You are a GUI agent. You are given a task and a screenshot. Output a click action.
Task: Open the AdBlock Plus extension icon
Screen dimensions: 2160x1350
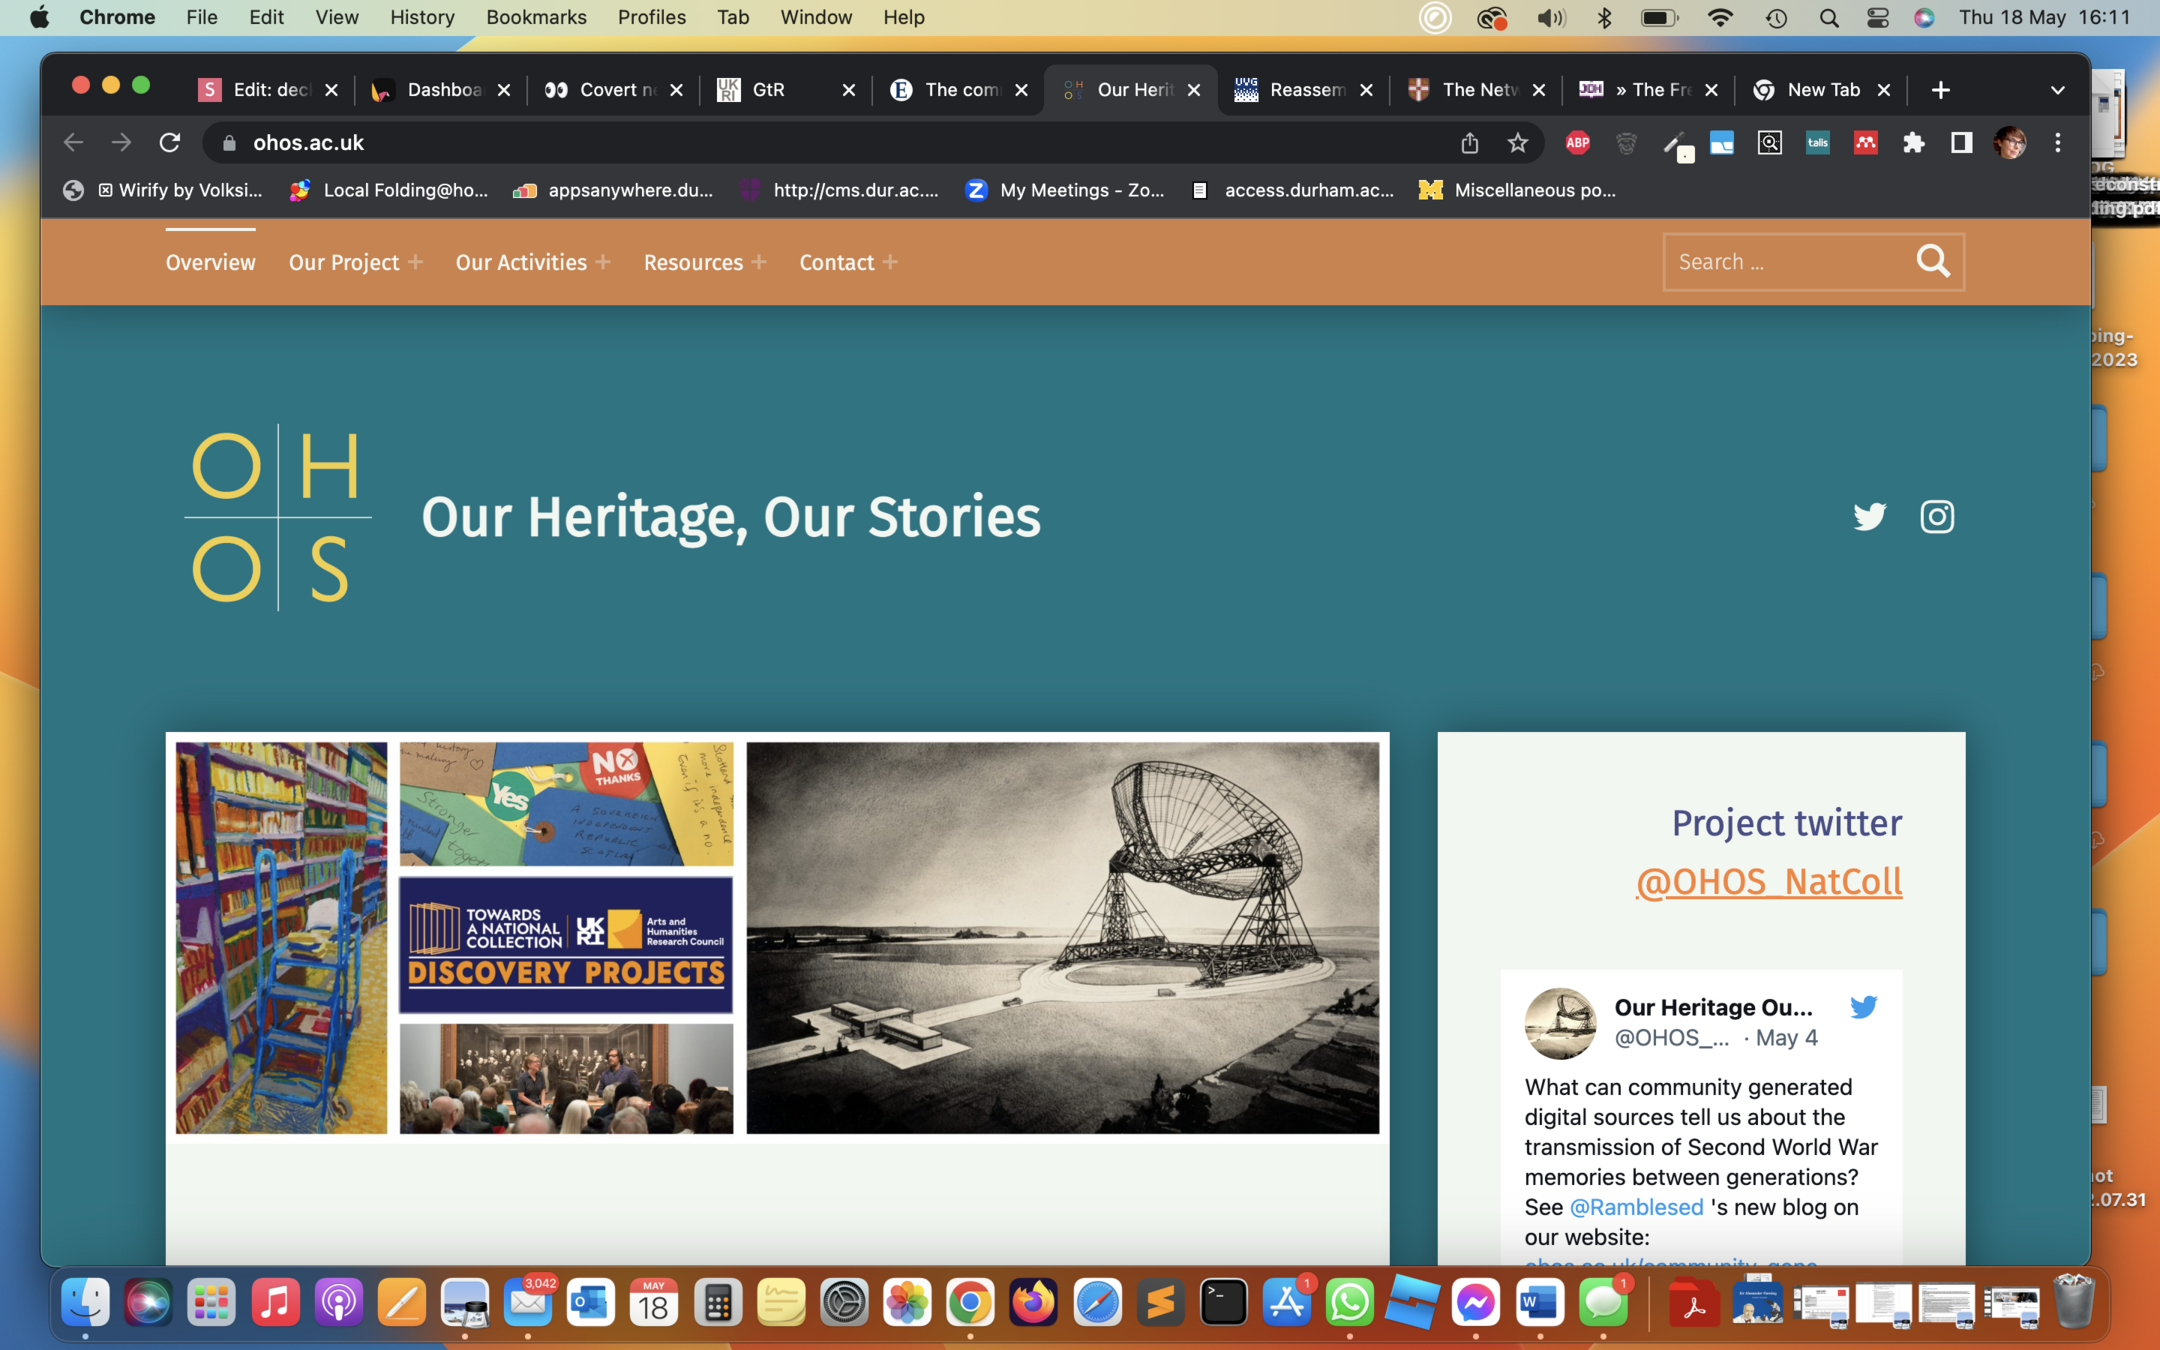[x=1577, y=143]
